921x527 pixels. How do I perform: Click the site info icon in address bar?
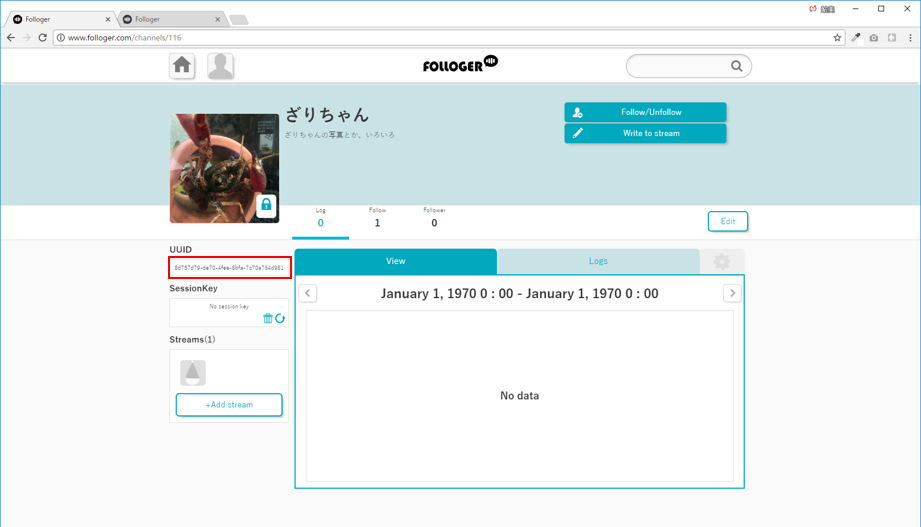(x=60, y=38)
